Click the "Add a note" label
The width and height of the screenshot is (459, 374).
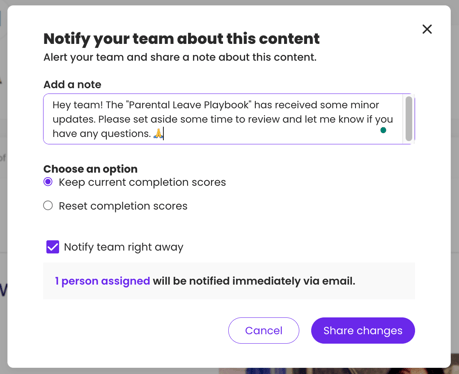pyautogui.click(x=72, y=84)
